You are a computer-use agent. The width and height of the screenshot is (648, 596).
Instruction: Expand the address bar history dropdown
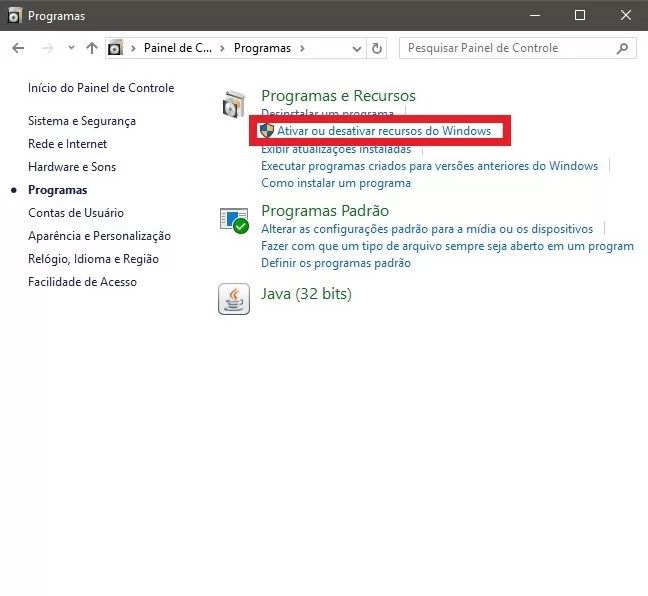point(358,48)
